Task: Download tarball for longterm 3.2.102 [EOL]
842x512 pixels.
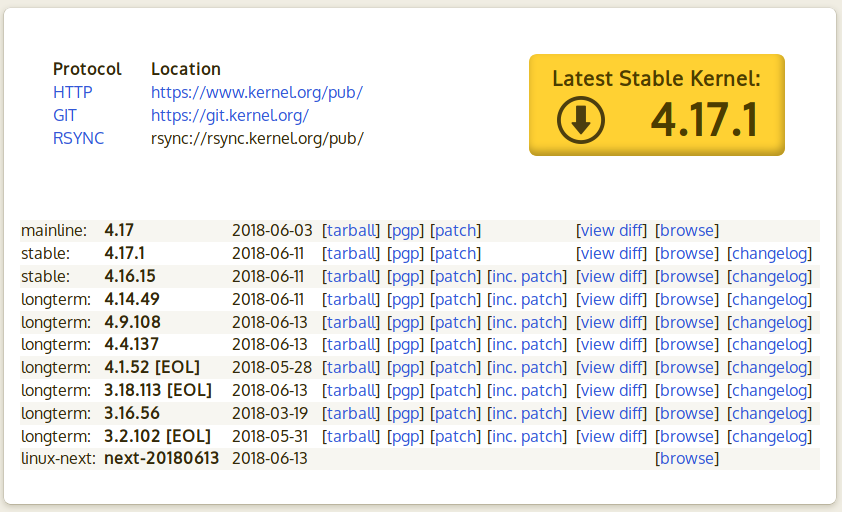Action: click(x=351, y=437)
